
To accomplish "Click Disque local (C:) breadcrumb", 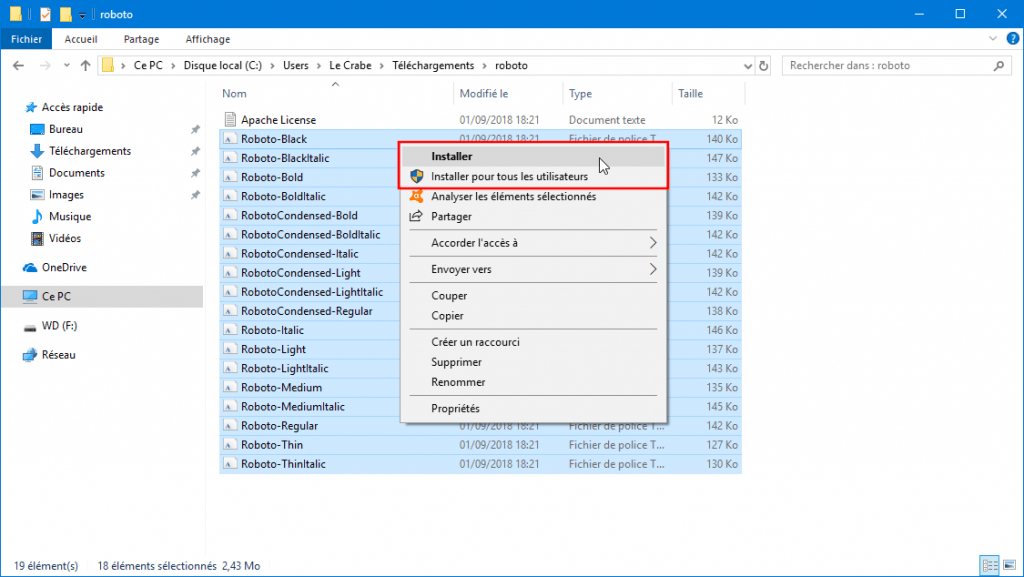I will point(223,65).
